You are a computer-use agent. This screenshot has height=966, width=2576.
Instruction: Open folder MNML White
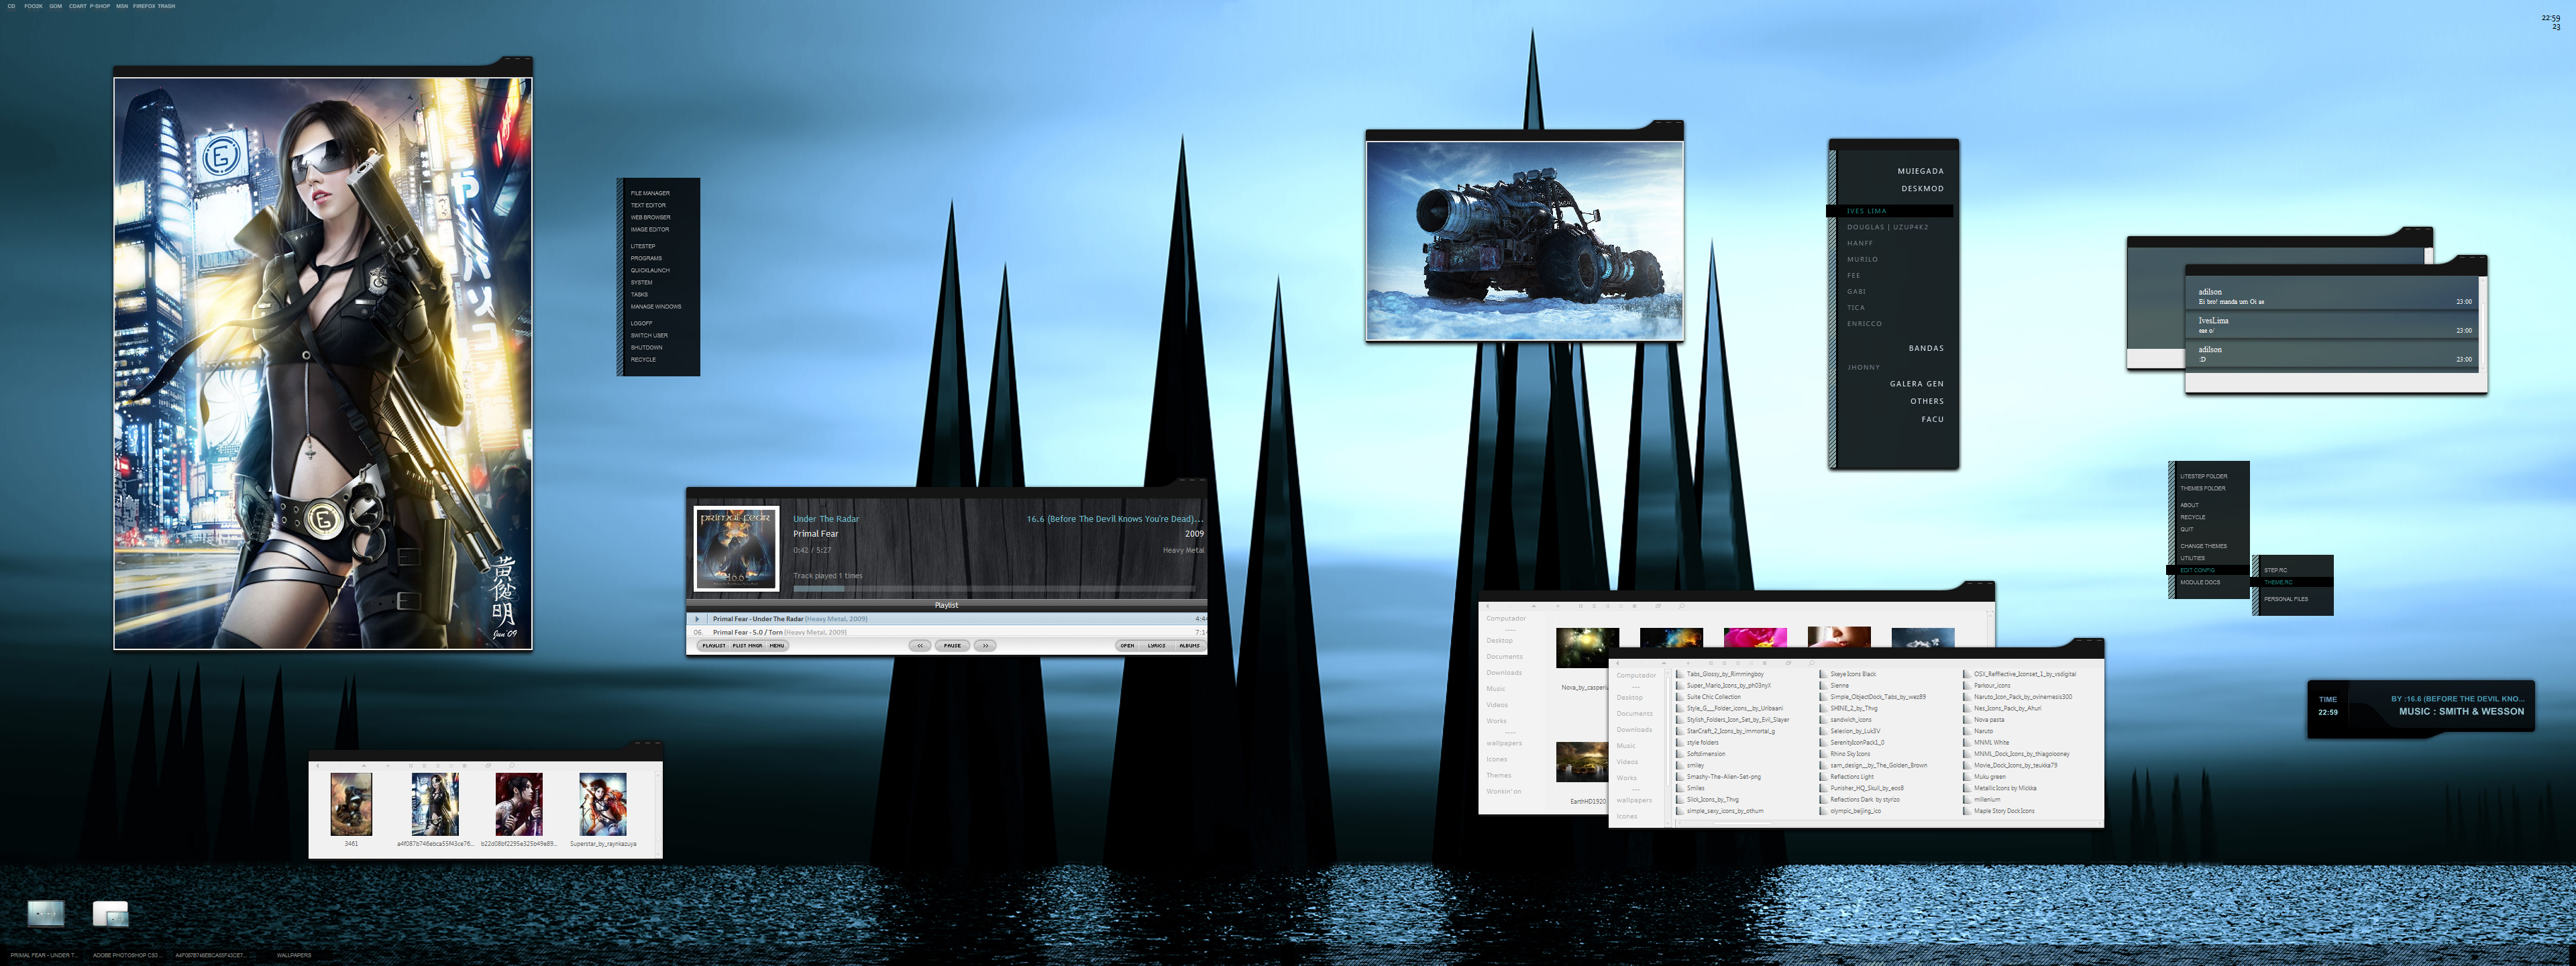click(1985, 743)
